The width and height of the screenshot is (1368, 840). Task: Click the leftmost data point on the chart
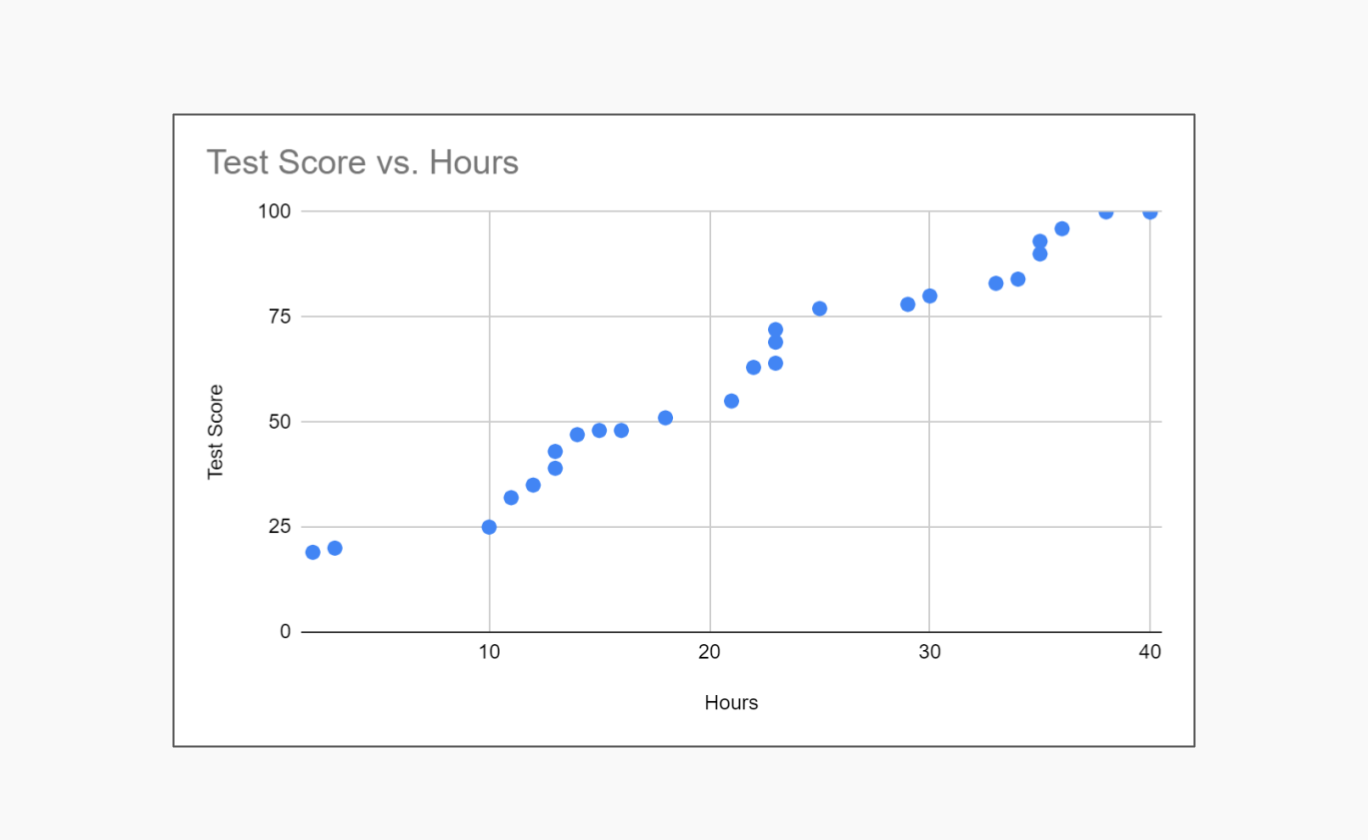pos(313,552)
